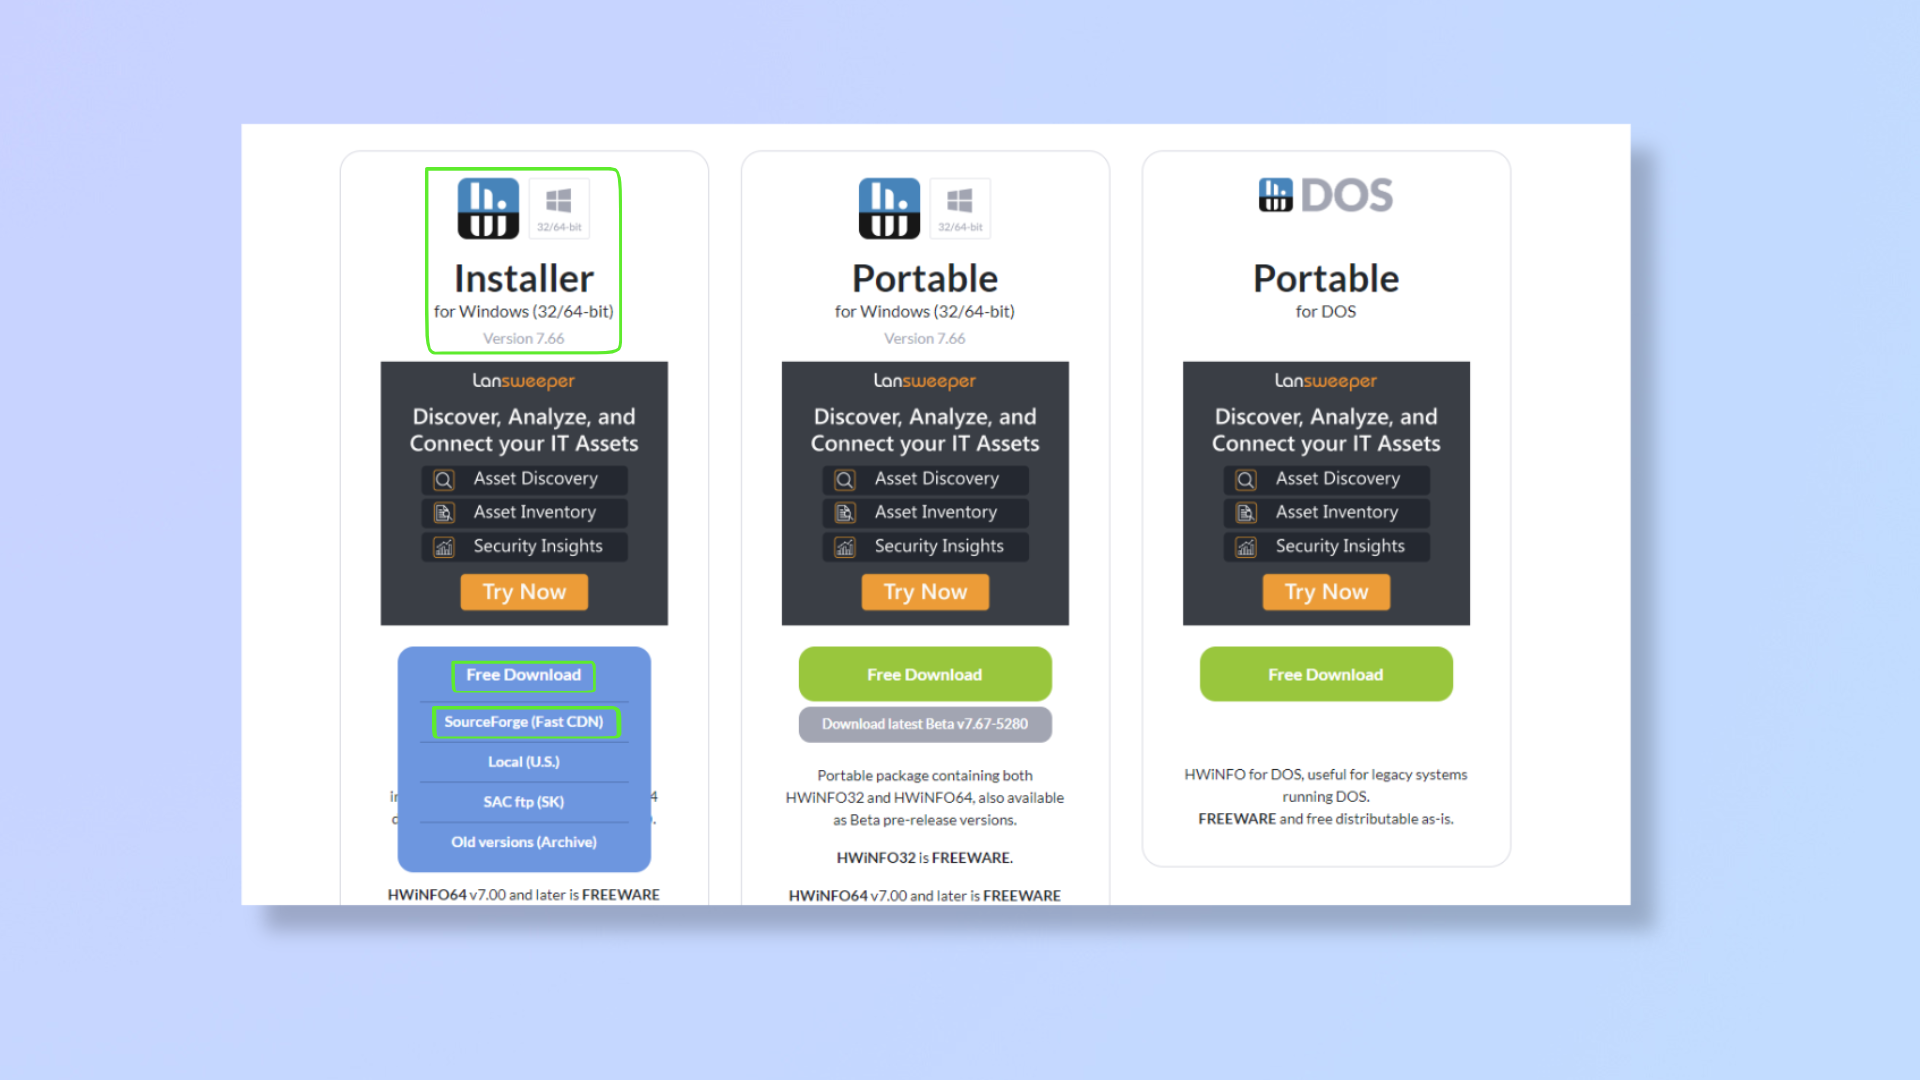Select SourceForge Fast CDN download option
Image resolution: width=1920 pixels, height=1080 pixels.
[x=524, y=721]
